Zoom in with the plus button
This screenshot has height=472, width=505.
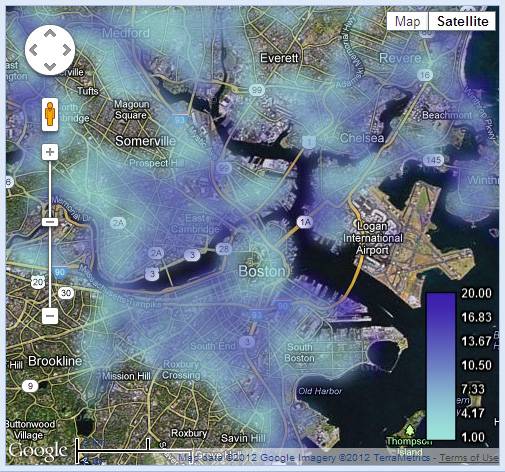pyautogui.click(x=50, y=152)
